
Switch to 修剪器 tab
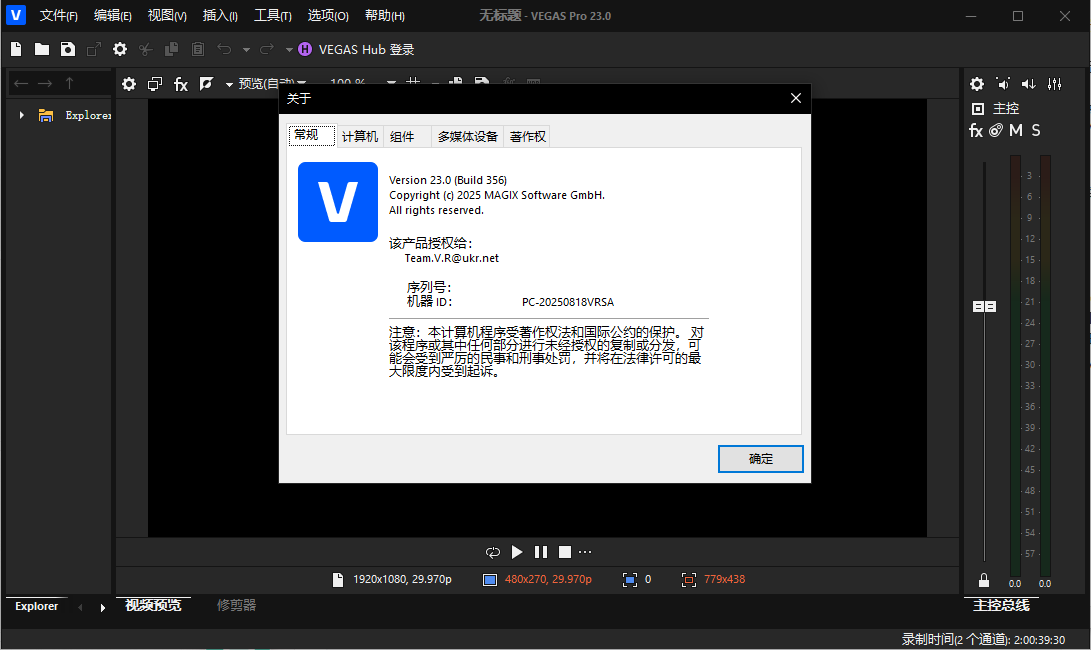point(237,605)
